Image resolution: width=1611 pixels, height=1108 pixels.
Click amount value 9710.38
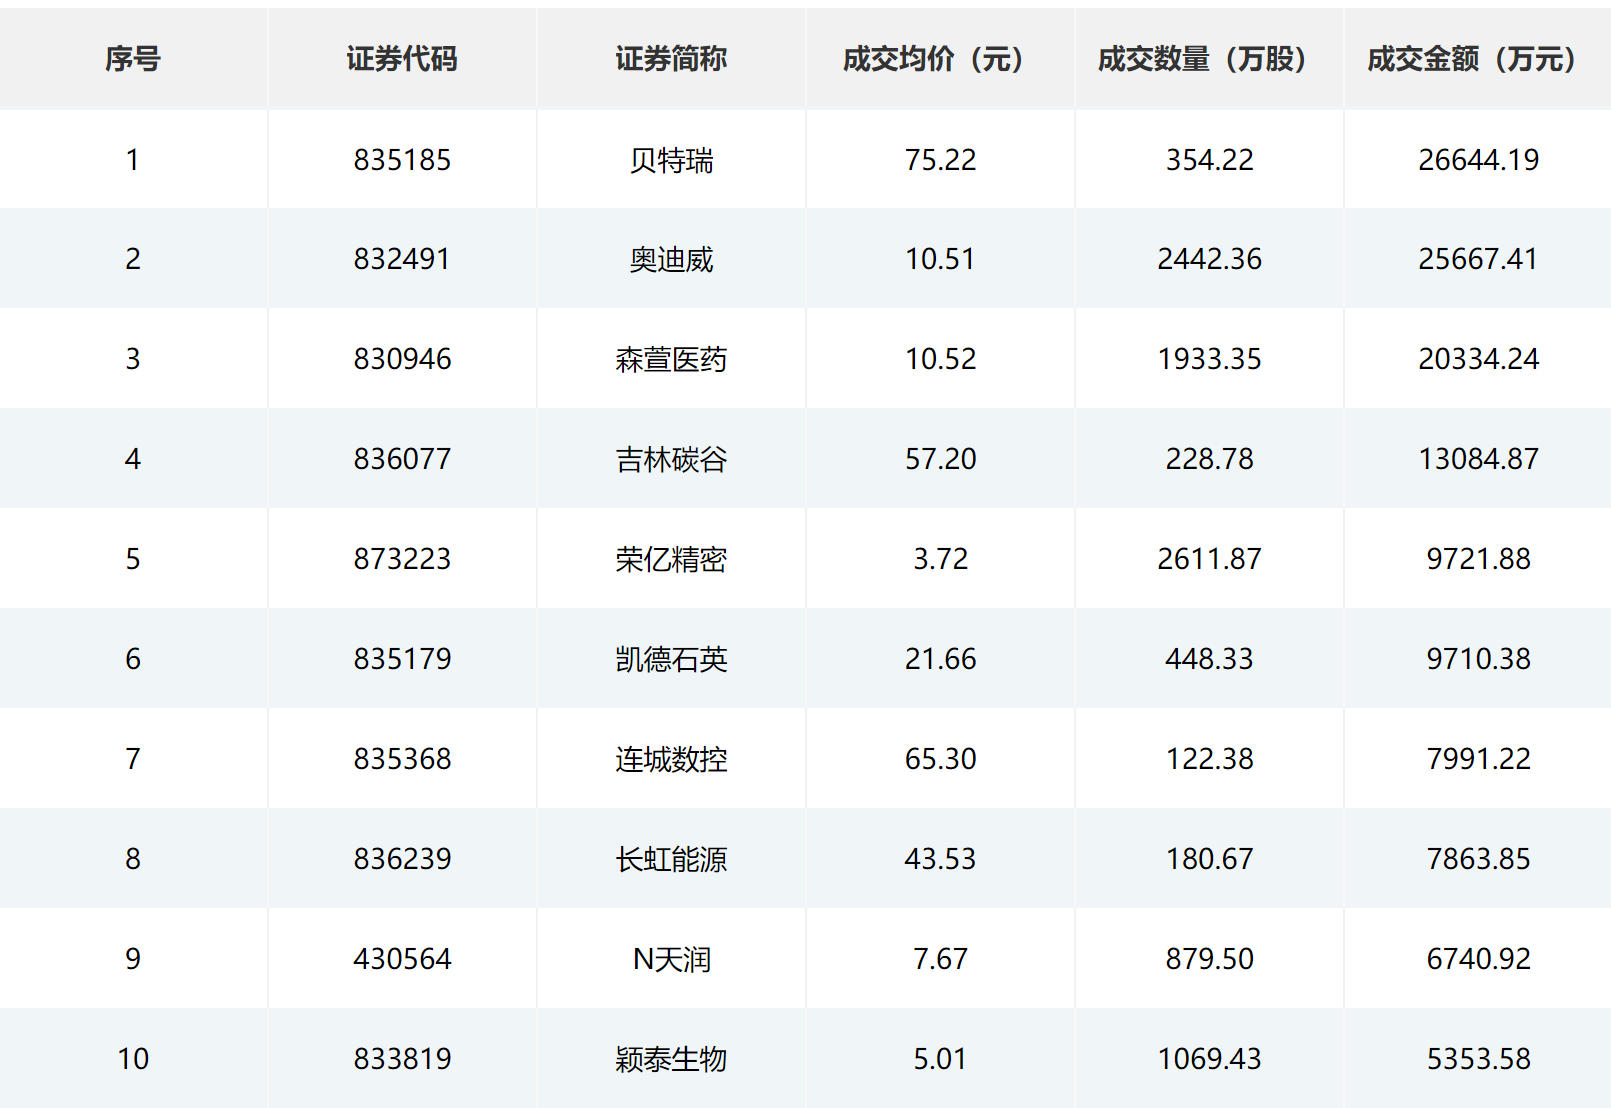pyautogui.click(x=1478, y=659)
